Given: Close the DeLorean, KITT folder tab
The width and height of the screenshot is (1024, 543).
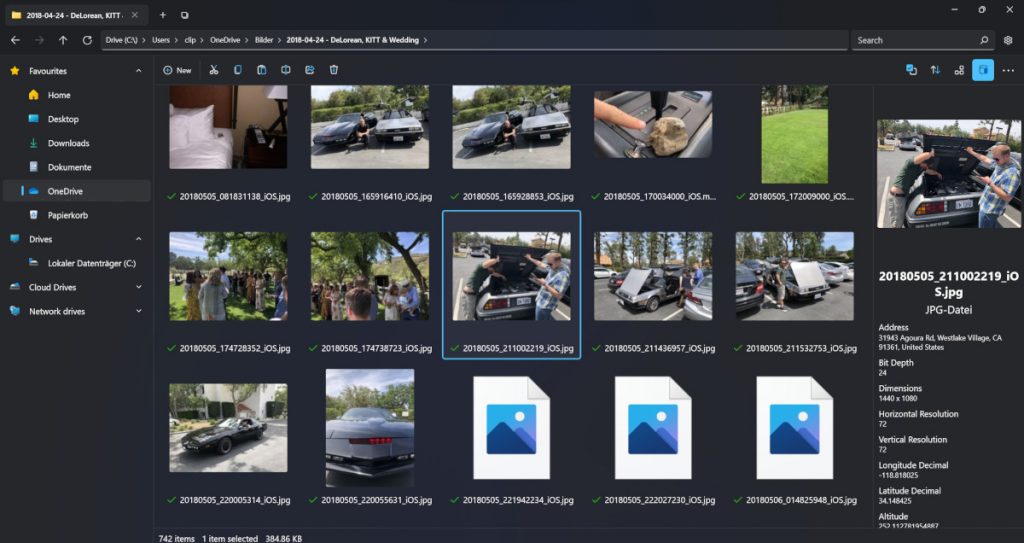Looking at the screenshot, I should point(135,15).
